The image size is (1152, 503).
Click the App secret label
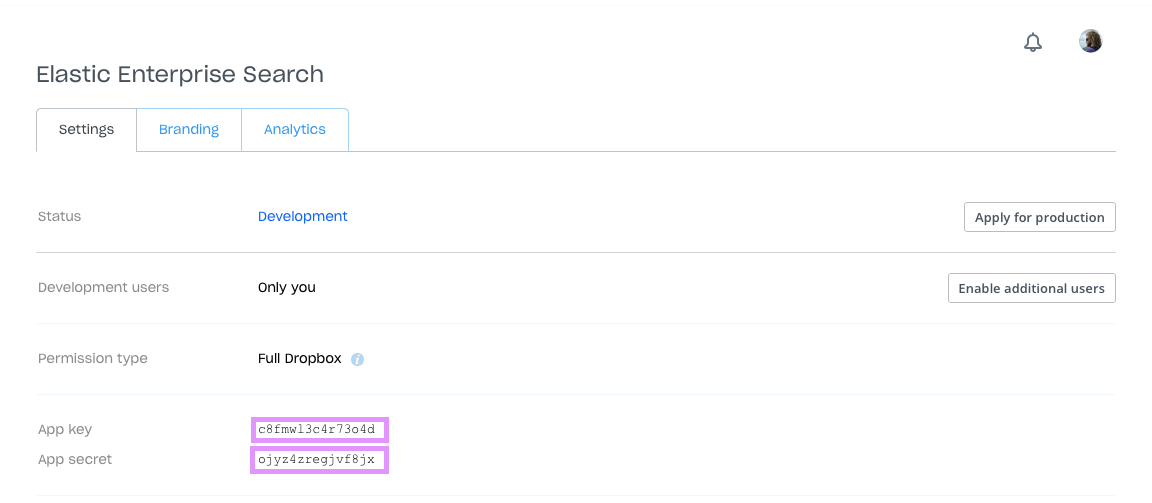[x=75, y=460]
